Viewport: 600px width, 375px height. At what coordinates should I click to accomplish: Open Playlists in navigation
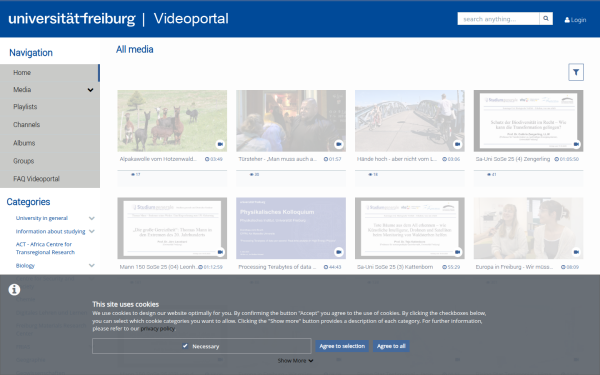click(50, 107)
